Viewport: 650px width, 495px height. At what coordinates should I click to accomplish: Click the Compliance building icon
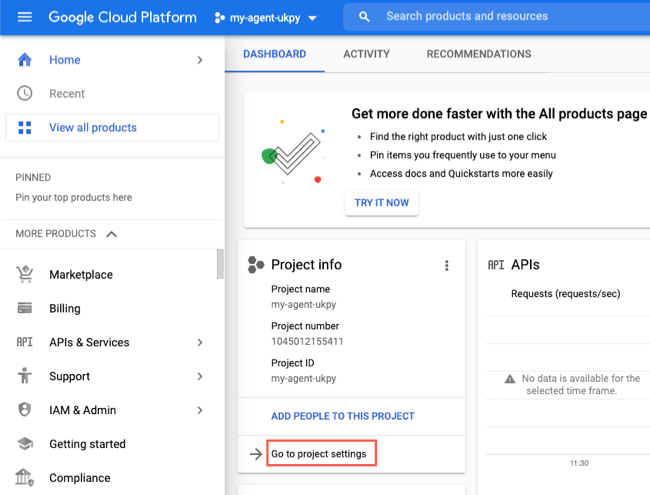pyautogui.click(x=25, y=477)
